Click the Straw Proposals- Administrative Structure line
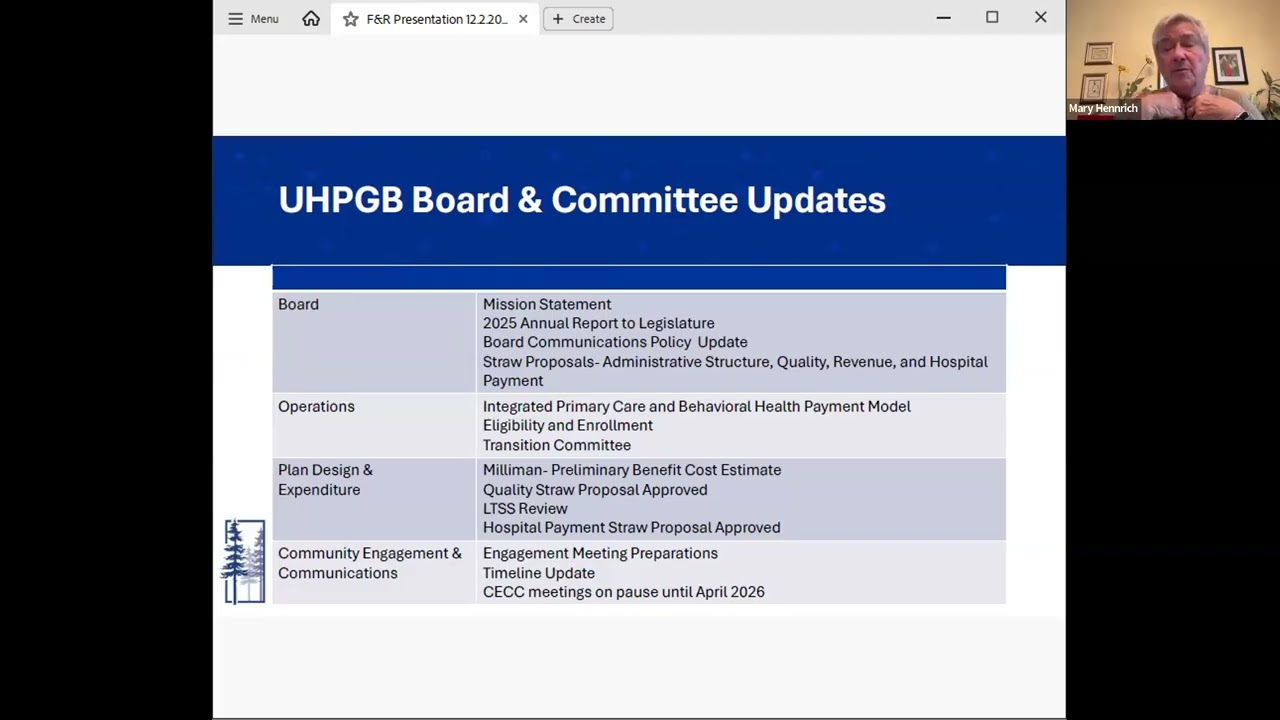This screenshot has width=1280, height=720. 735,371
